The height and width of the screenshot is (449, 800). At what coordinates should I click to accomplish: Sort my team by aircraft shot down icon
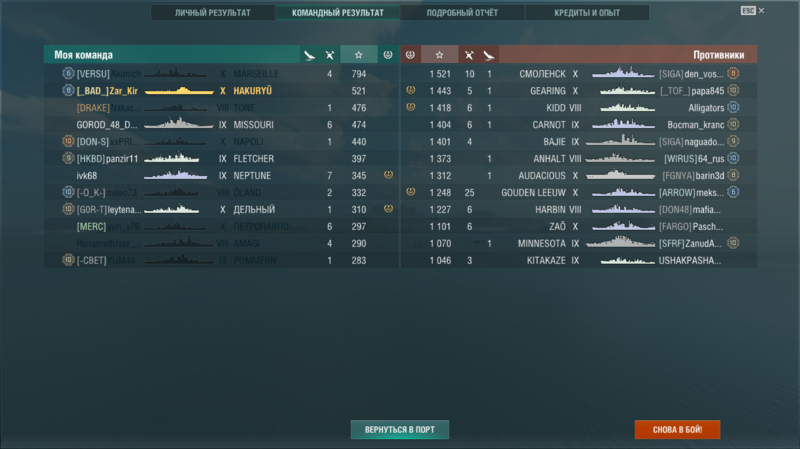[x=309, y=55]
